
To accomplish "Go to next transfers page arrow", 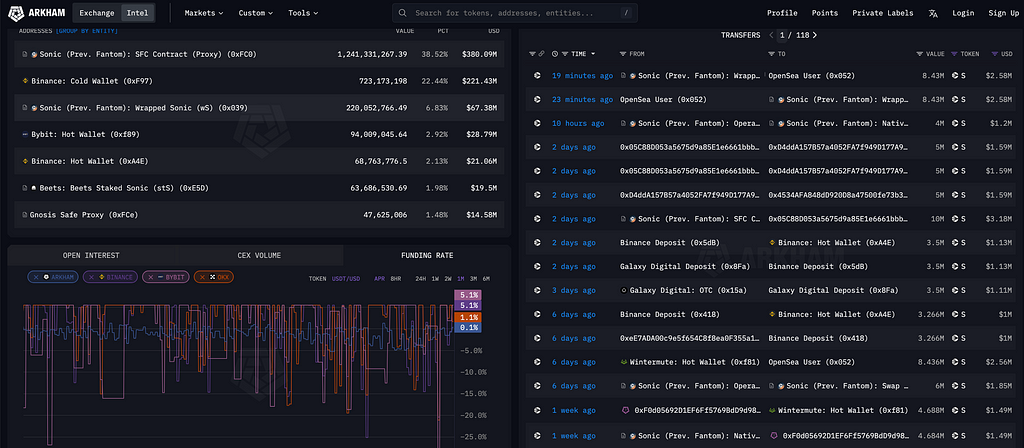I will coord(814,35).
